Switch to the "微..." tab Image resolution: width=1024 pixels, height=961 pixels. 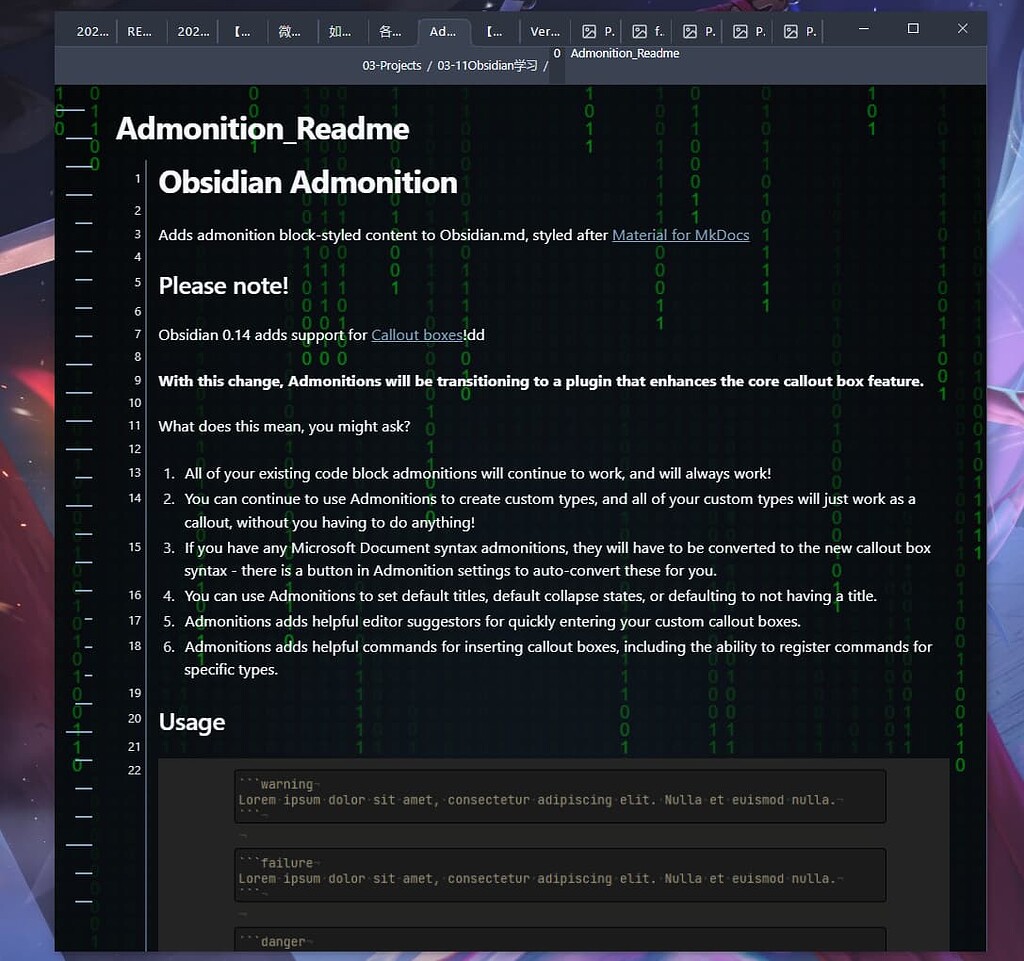click(x=290, y=31)
